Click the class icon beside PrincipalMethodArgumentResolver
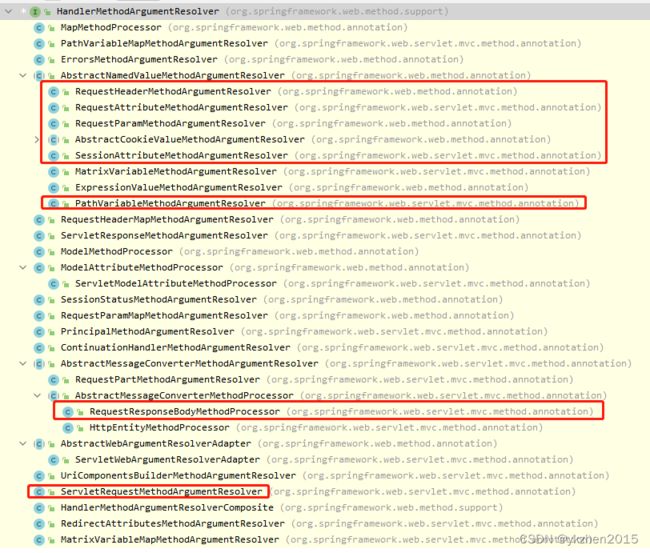The height and width of the screenshot is (553, 650). pyautogui.click(x=39, y=332)
